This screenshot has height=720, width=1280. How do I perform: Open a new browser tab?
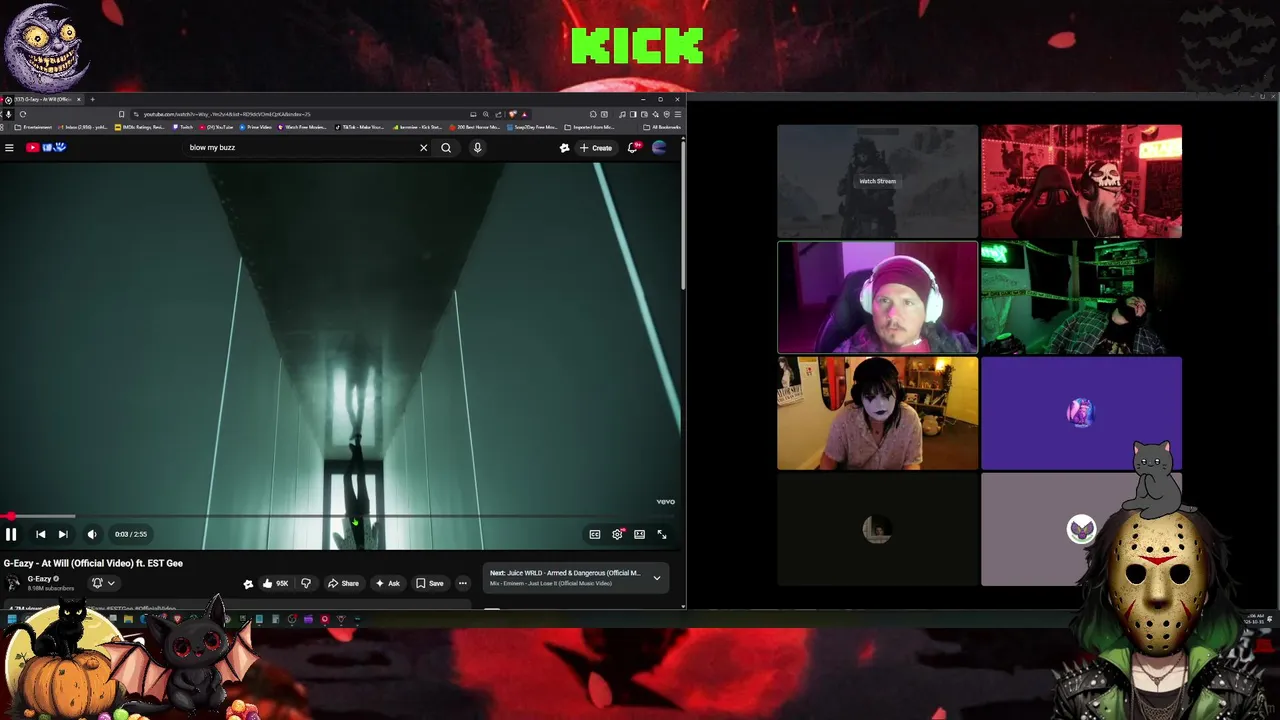coord(92,99)
